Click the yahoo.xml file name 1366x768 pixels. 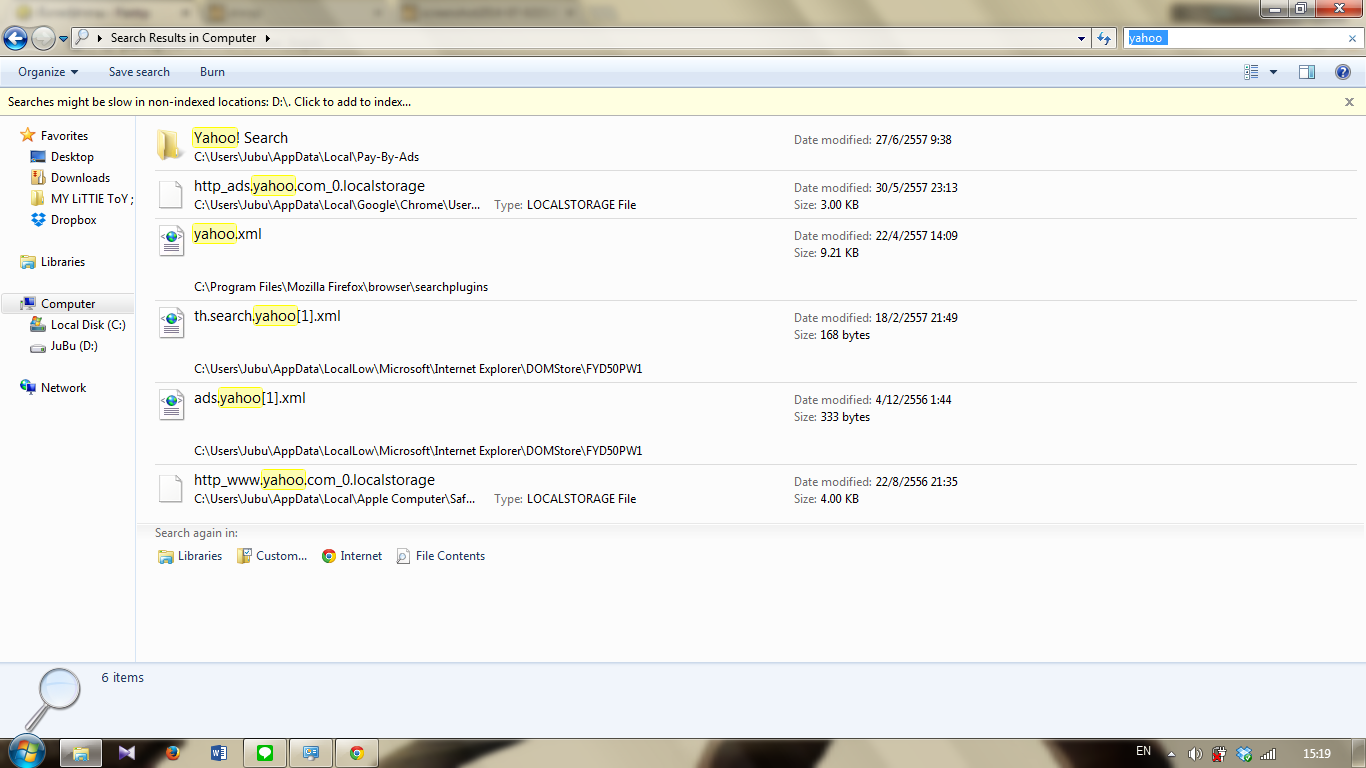pos(227,234)
